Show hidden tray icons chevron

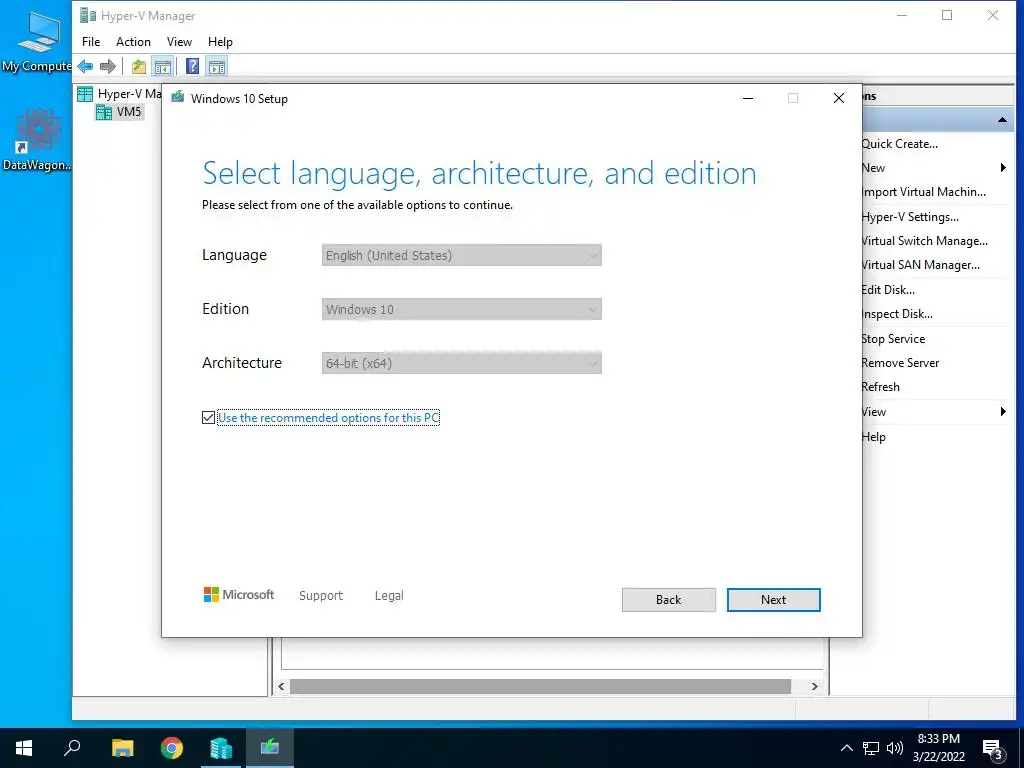pos(846,748)
